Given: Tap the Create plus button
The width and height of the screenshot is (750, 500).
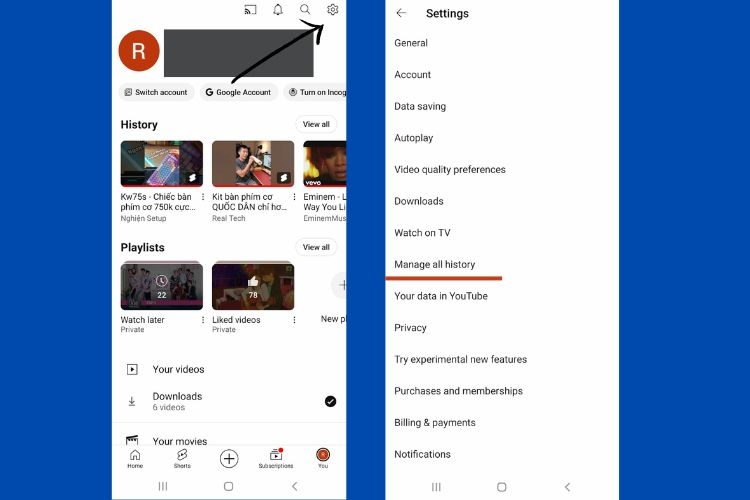Looking at the screenshot, I should (x=229, y=458).
